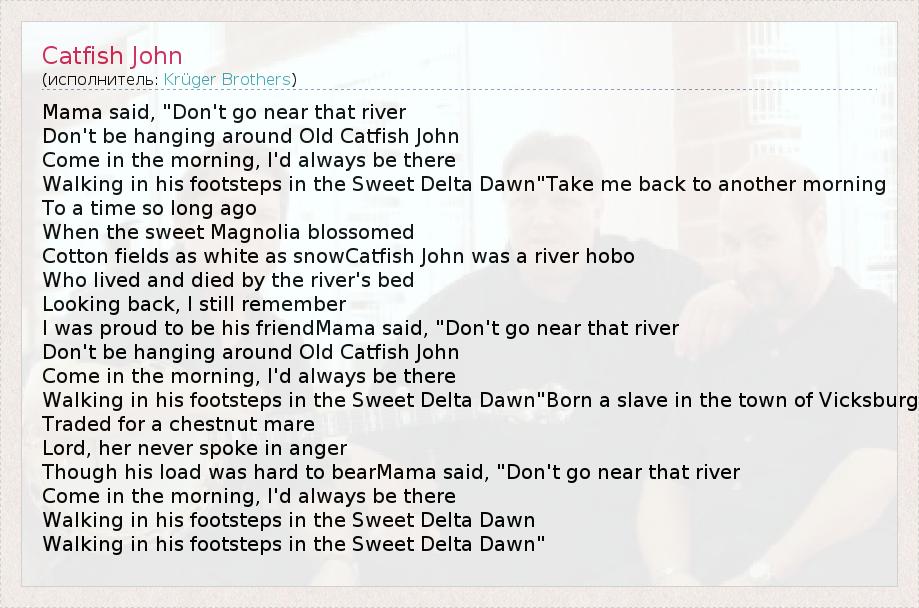
Task: Click the second line of the lyrics
Action: pyautogui.click(x=250, y=136)
